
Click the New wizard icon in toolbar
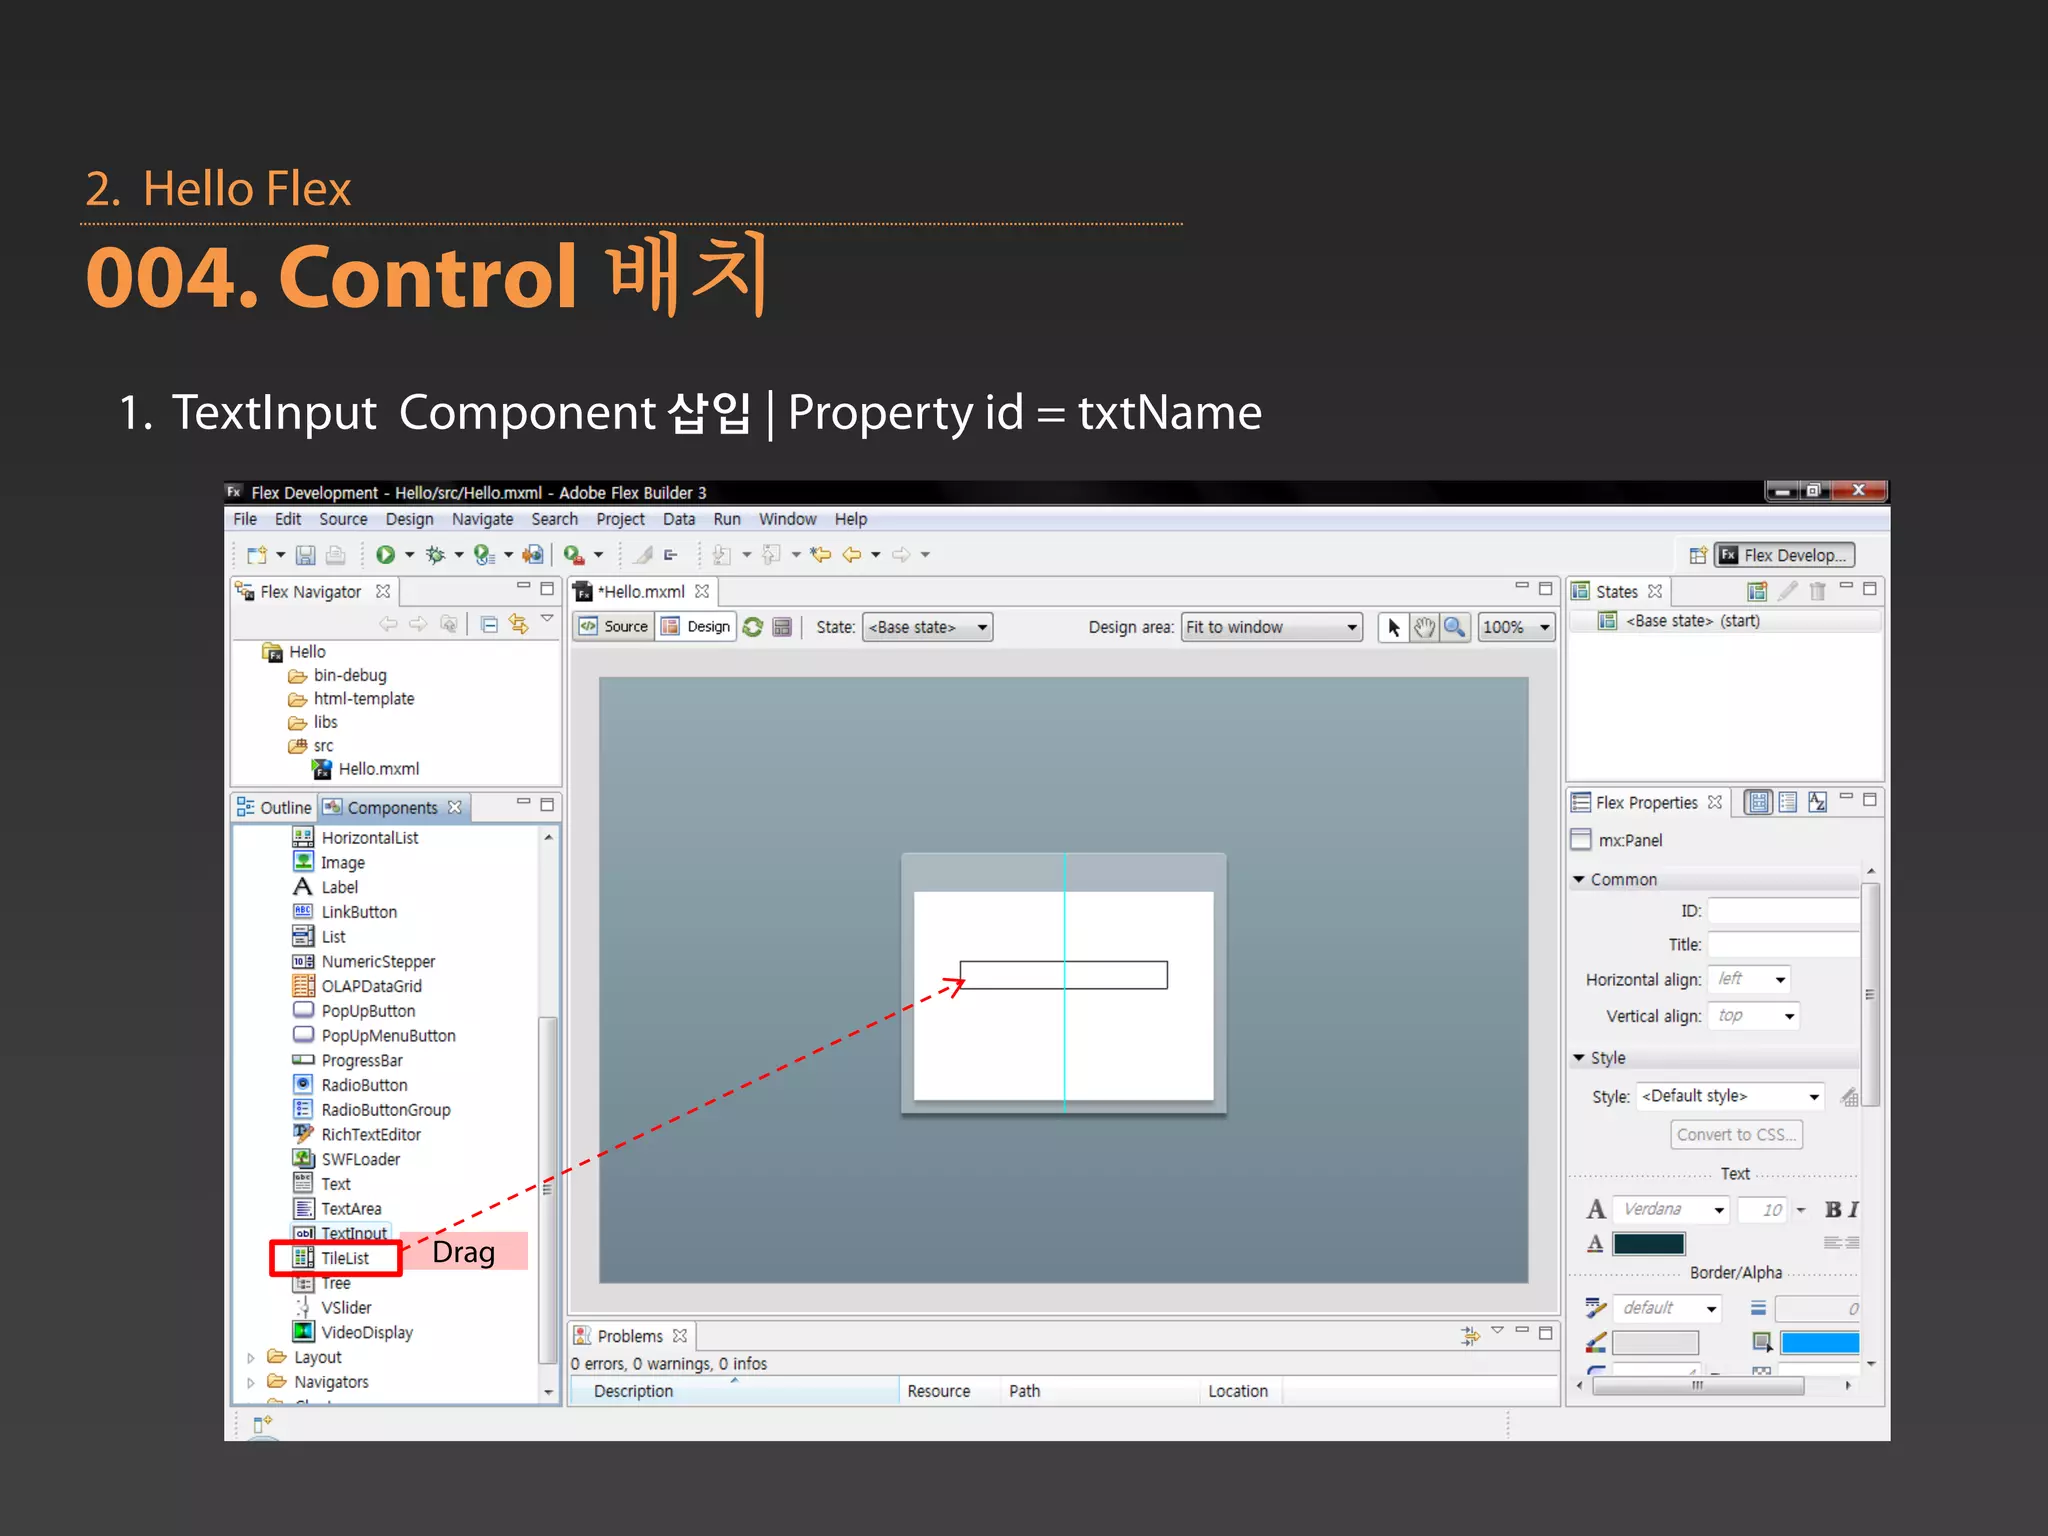pyautogui.click(x=257, y=554)
